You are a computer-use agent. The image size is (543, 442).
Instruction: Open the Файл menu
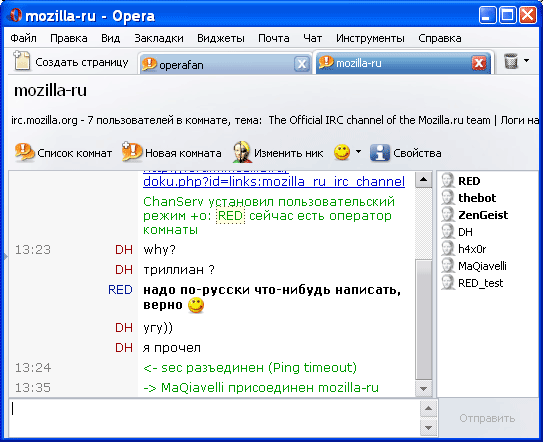click(x=24, y=38)
